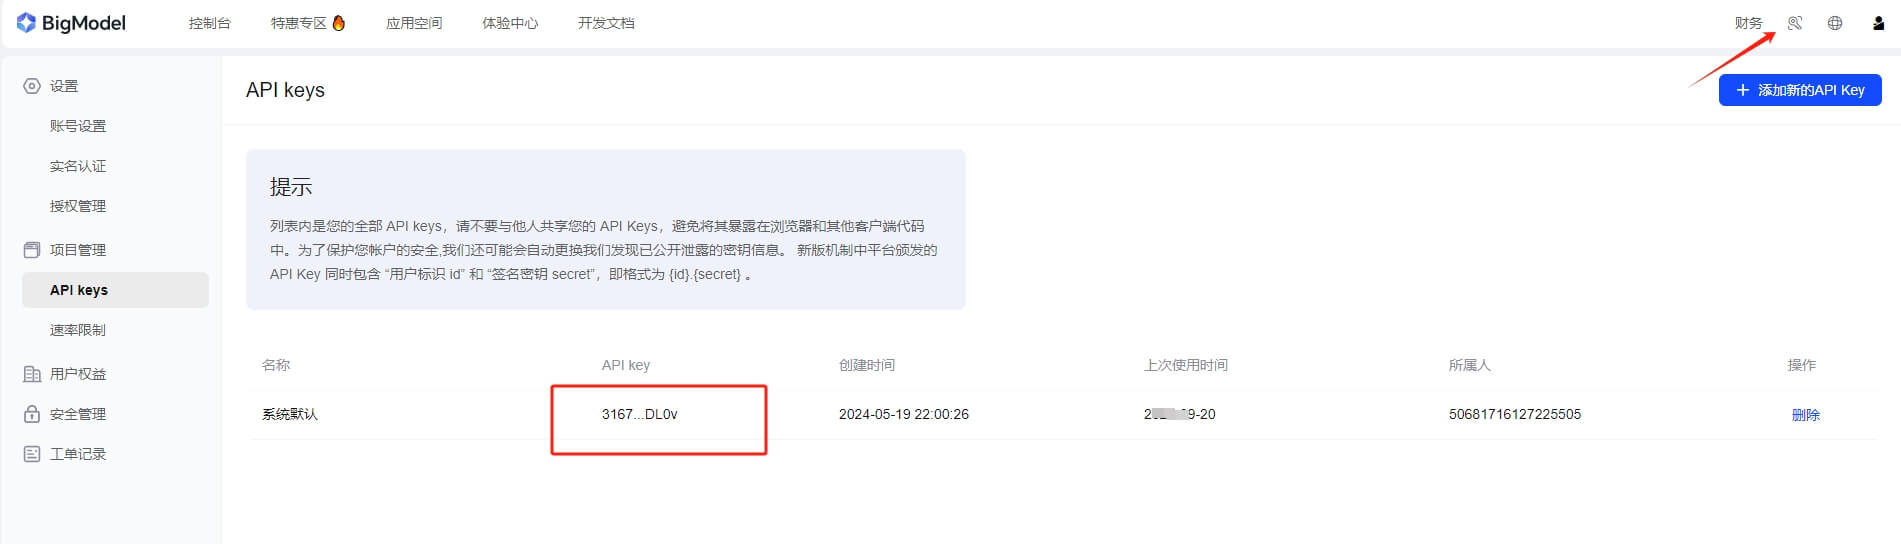Click 删除 for the 系统默认 key

[x=1805, y=415]
